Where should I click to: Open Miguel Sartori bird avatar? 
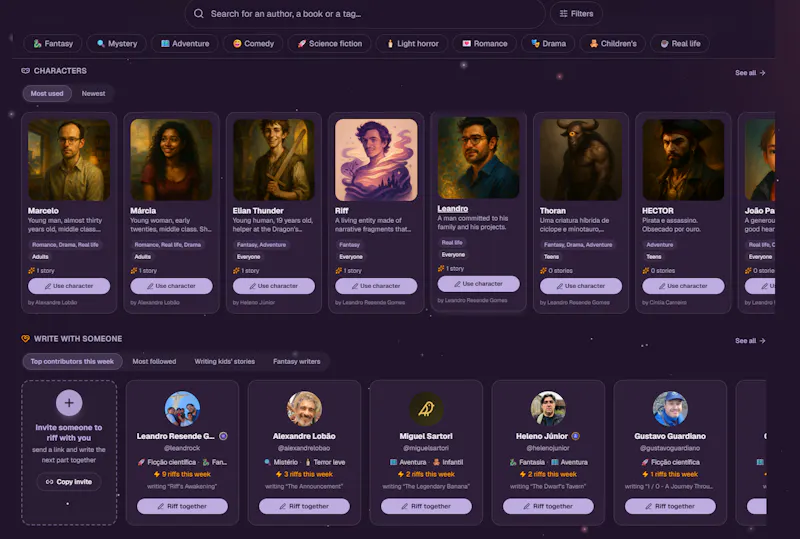pos(426,409)
